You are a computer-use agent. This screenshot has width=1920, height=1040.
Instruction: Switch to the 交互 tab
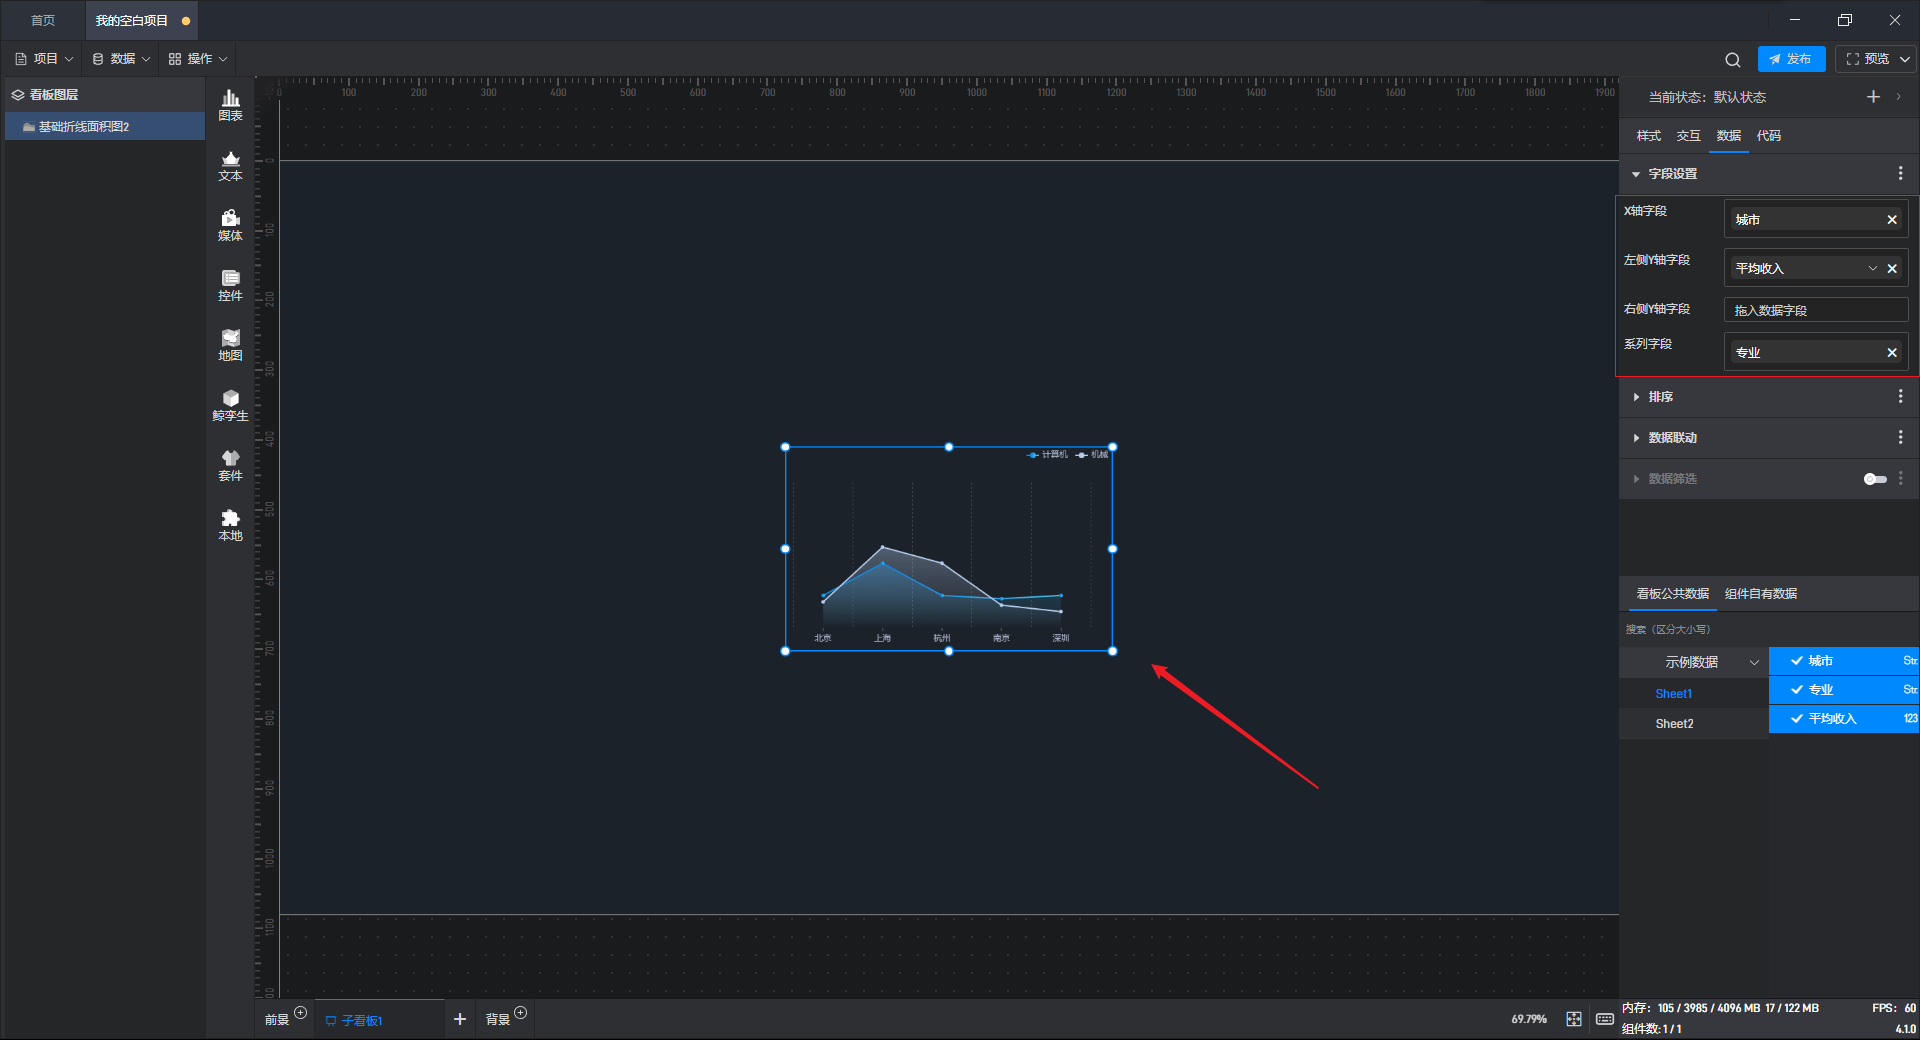pos(1688,136)
